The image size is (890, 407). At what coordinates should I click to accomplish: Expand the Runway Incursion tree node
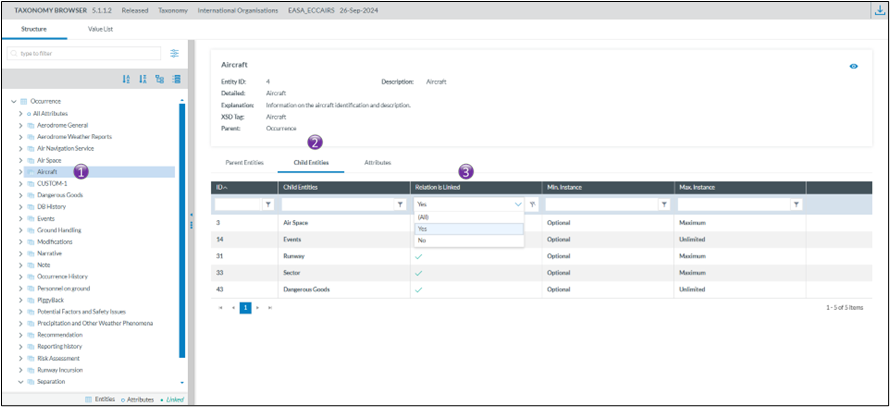tap(21, 370)
